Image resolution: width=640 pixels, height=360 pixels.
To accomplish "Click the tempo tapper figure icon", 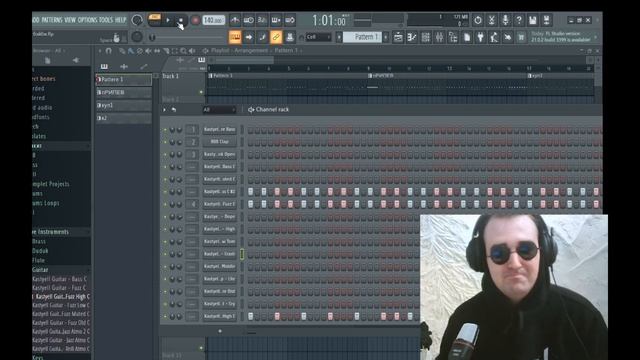I will point(494,37).
